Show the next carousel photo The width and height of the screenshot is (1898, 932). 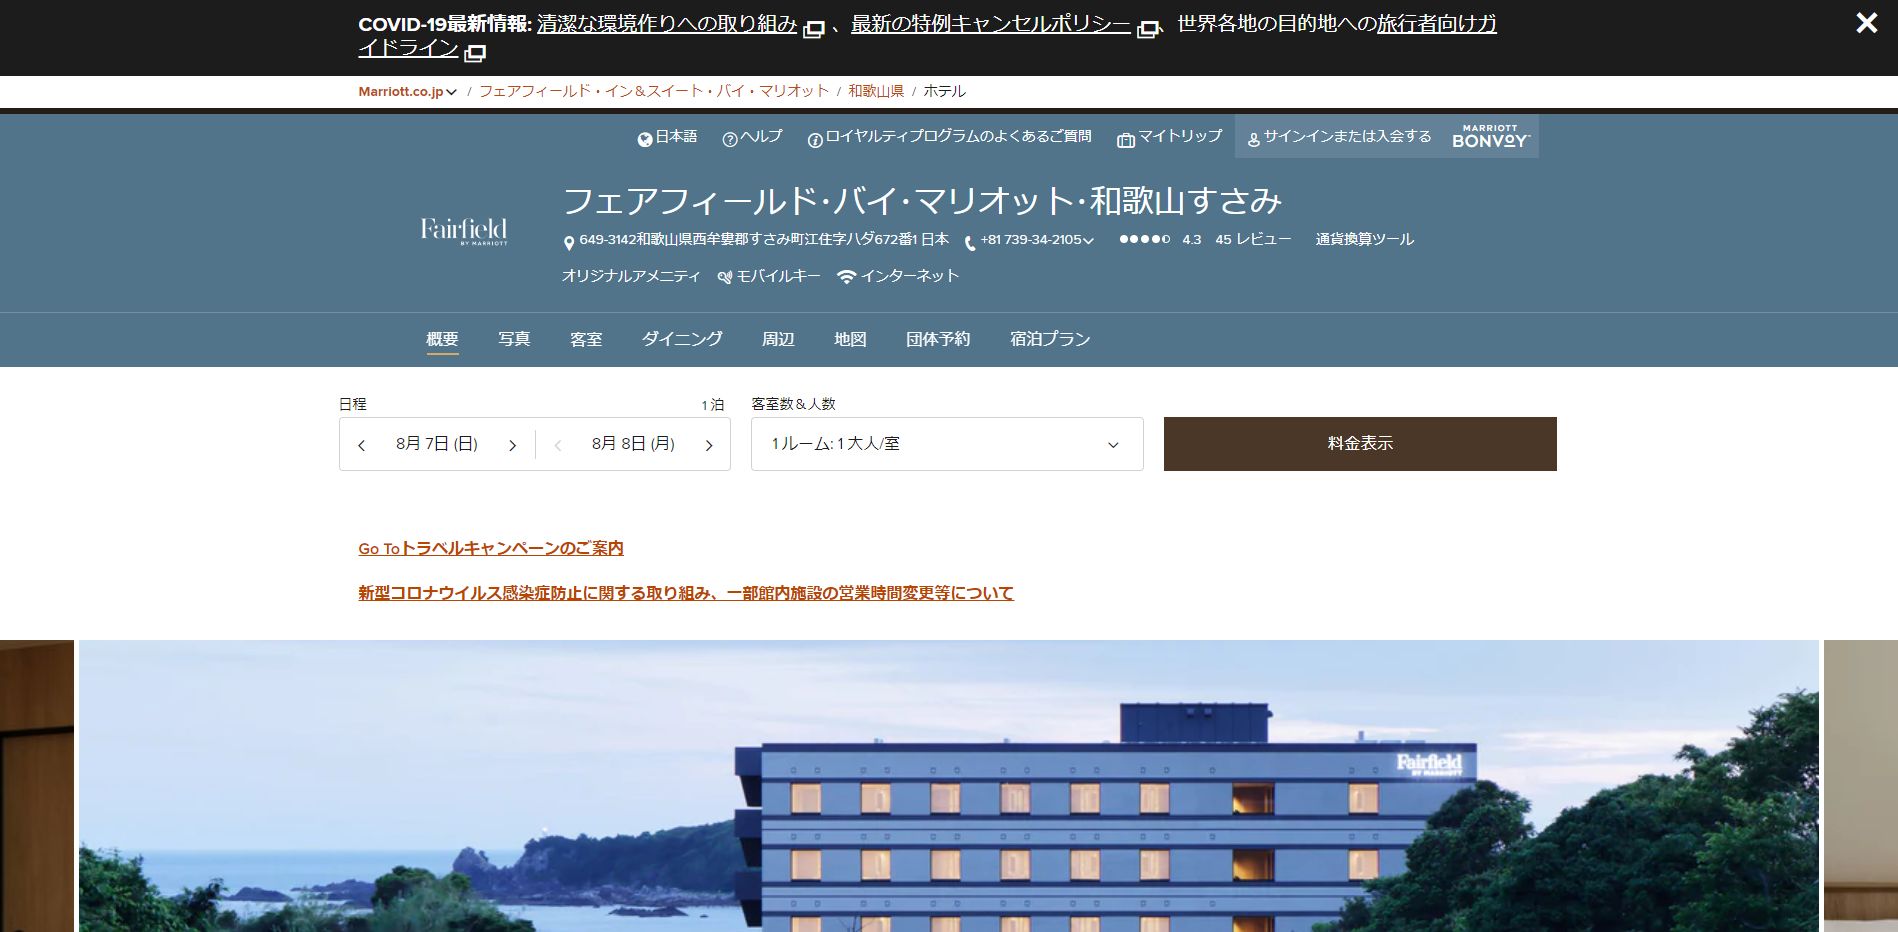pos(1861,786)
